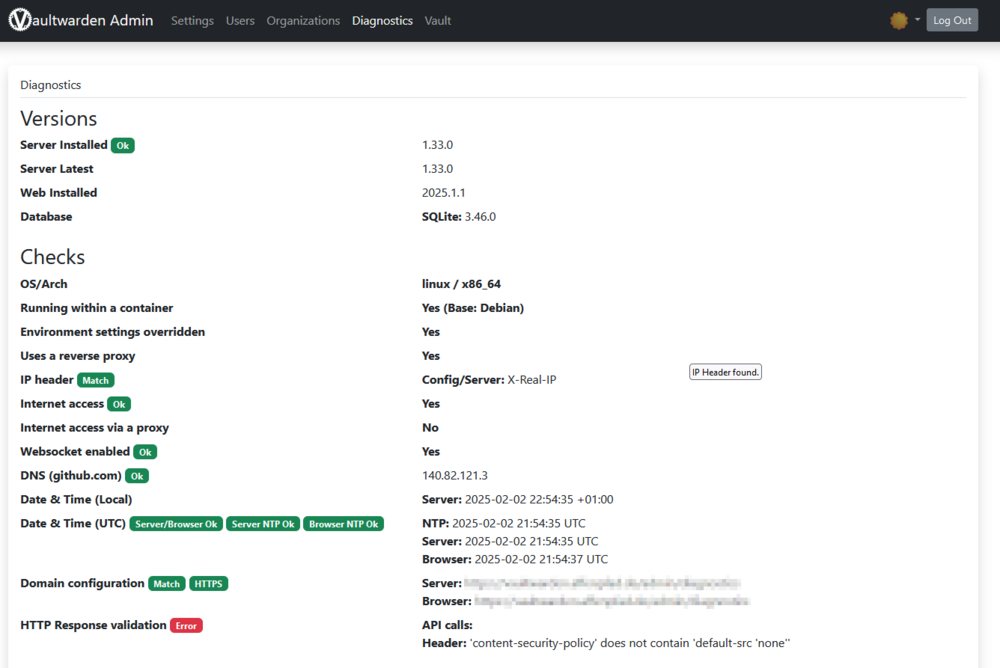Open the Settings menu
Screen dimensions: 1000x668
click(192, 20)
